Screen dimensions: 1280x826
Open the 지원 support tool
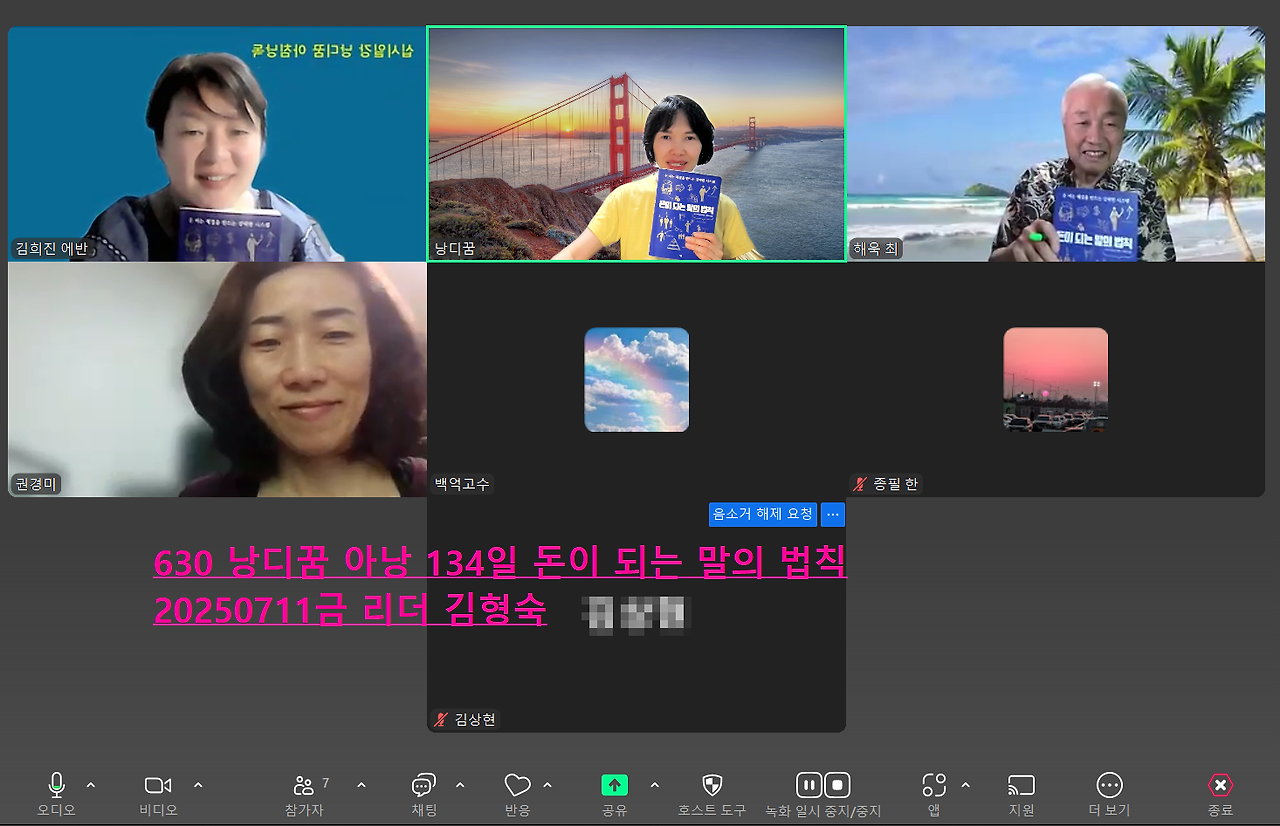(1021, 784)
